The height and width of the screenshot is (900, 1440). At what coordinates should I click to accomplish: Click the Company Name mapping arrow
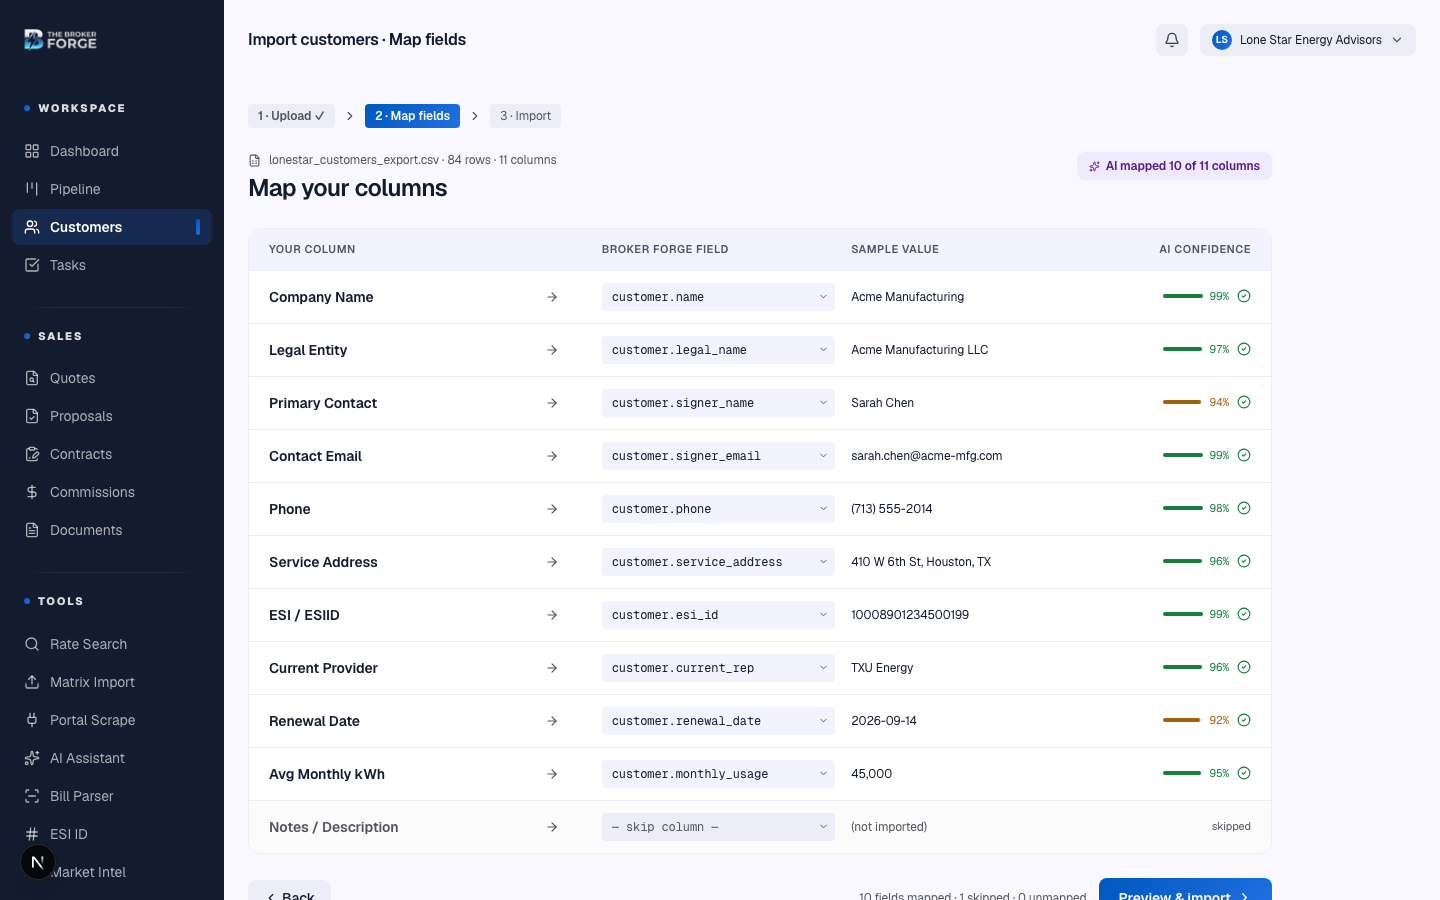pyautogui.click(x=552, y=297)
